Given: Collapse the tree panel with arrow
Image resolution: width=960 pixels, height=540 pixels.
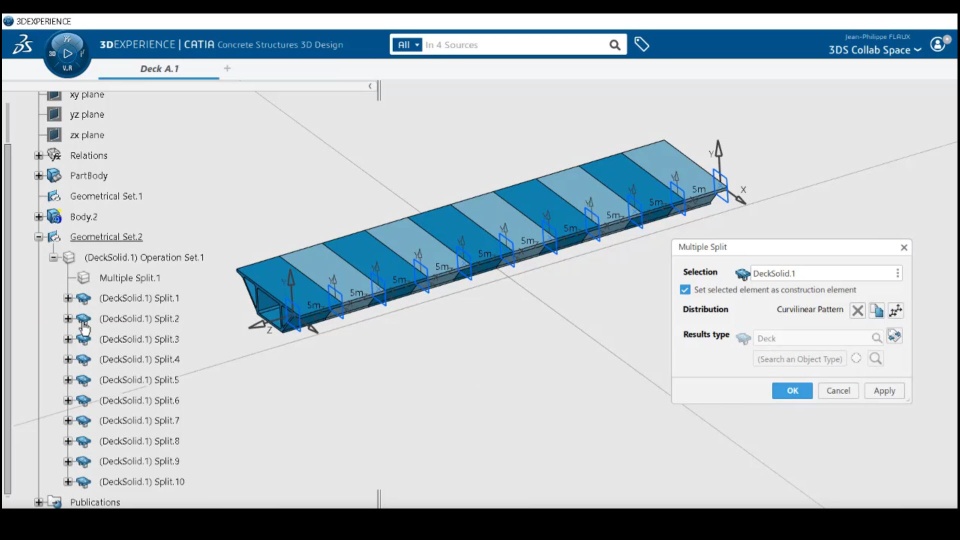Looking at the screenshot, I should coord(370,86).
